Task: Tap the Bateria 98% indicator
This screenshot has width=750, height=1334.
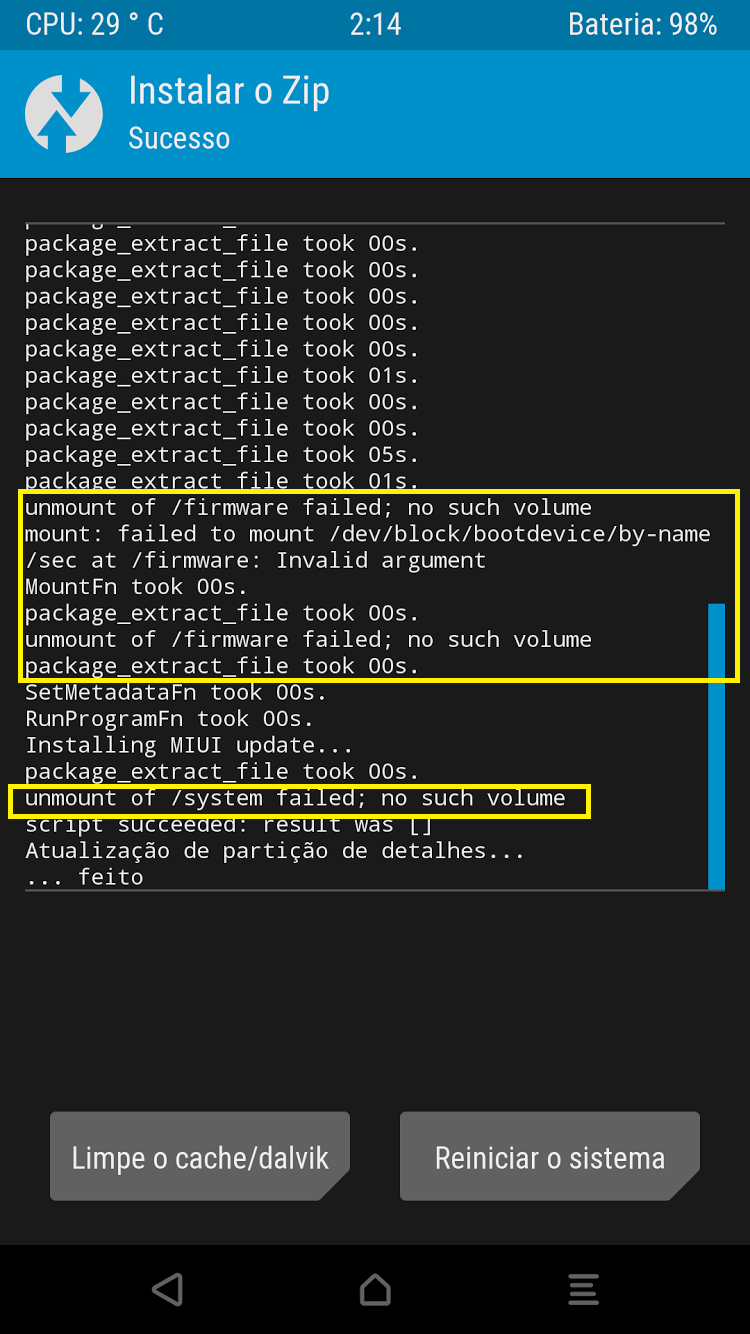Action: [643, 24]
